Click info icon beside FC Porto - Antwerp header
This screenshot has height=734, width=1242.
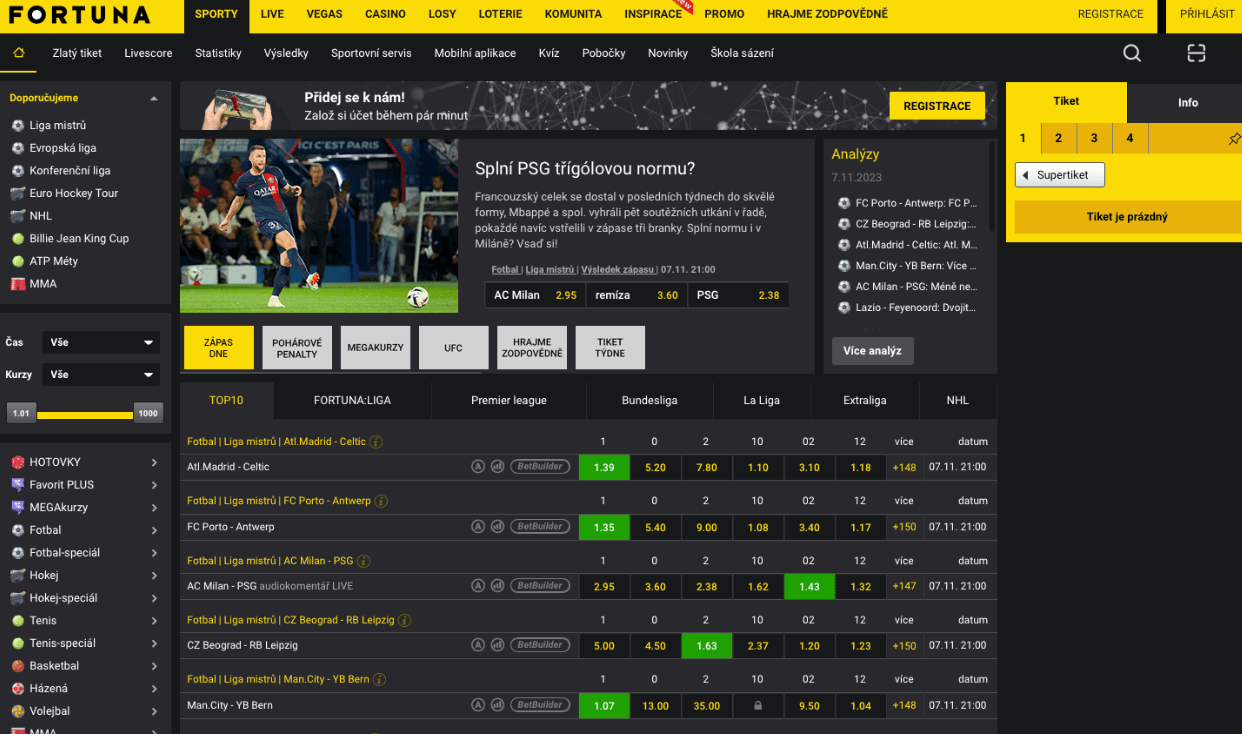(381, 501)
